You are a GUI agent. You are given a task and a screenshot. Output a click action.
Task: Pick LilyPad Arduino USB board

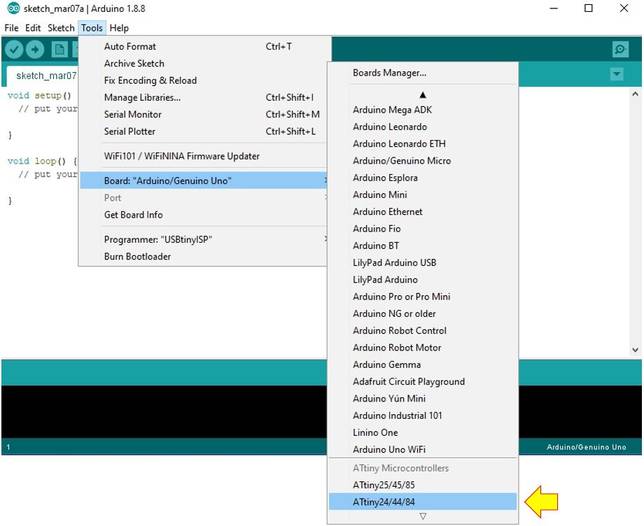coord(423,262)
